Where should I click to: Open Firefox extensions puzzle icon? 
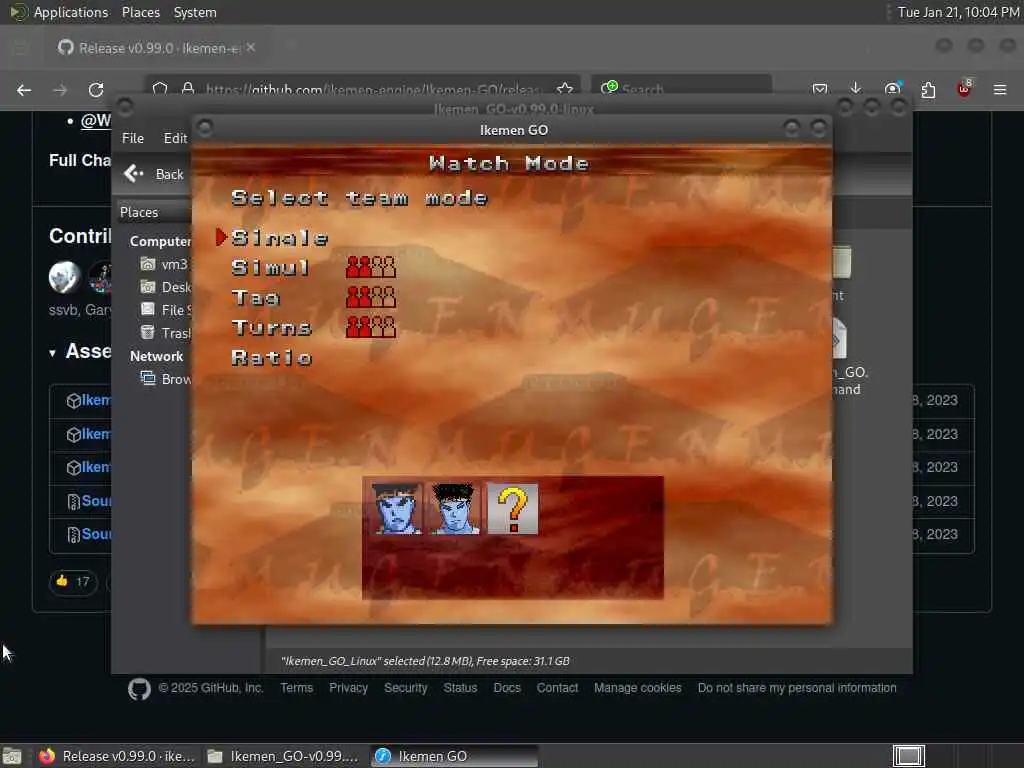(x=928, y=90)
